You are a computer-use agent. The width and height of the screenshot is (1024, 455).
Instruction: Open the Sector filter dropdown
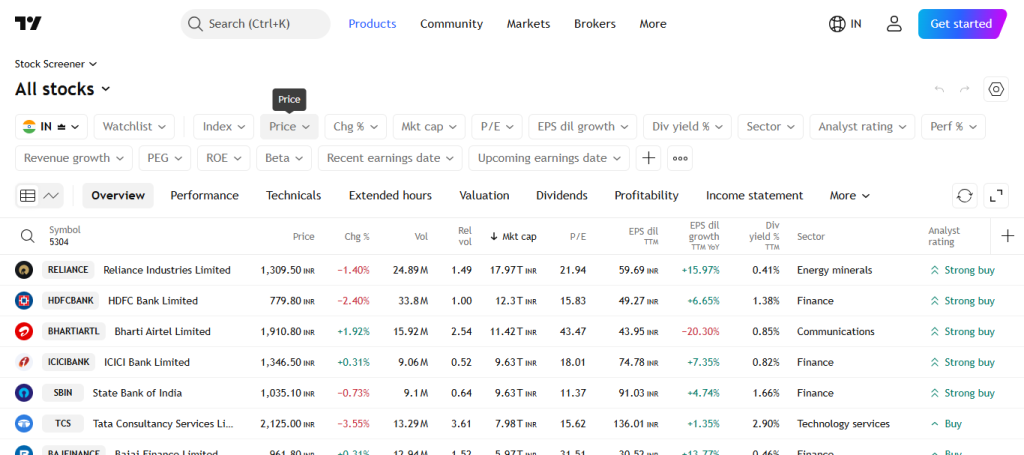pos(771,127)
